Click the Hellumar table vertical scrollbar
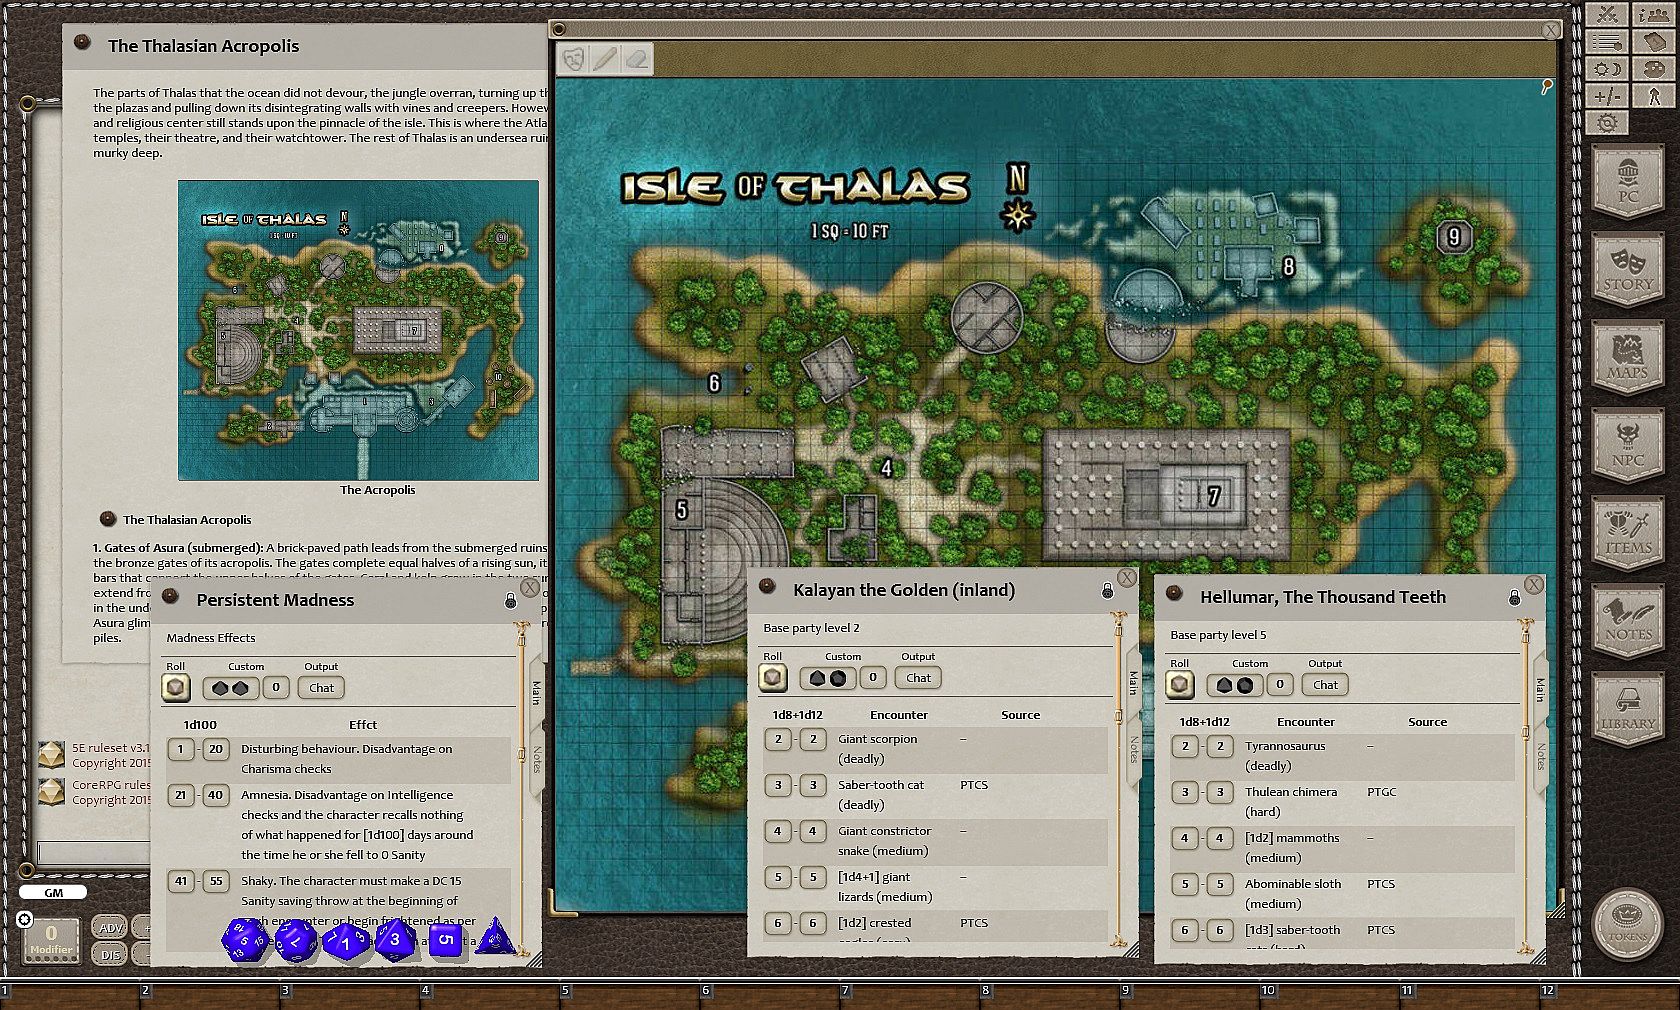 point(1525,785)
